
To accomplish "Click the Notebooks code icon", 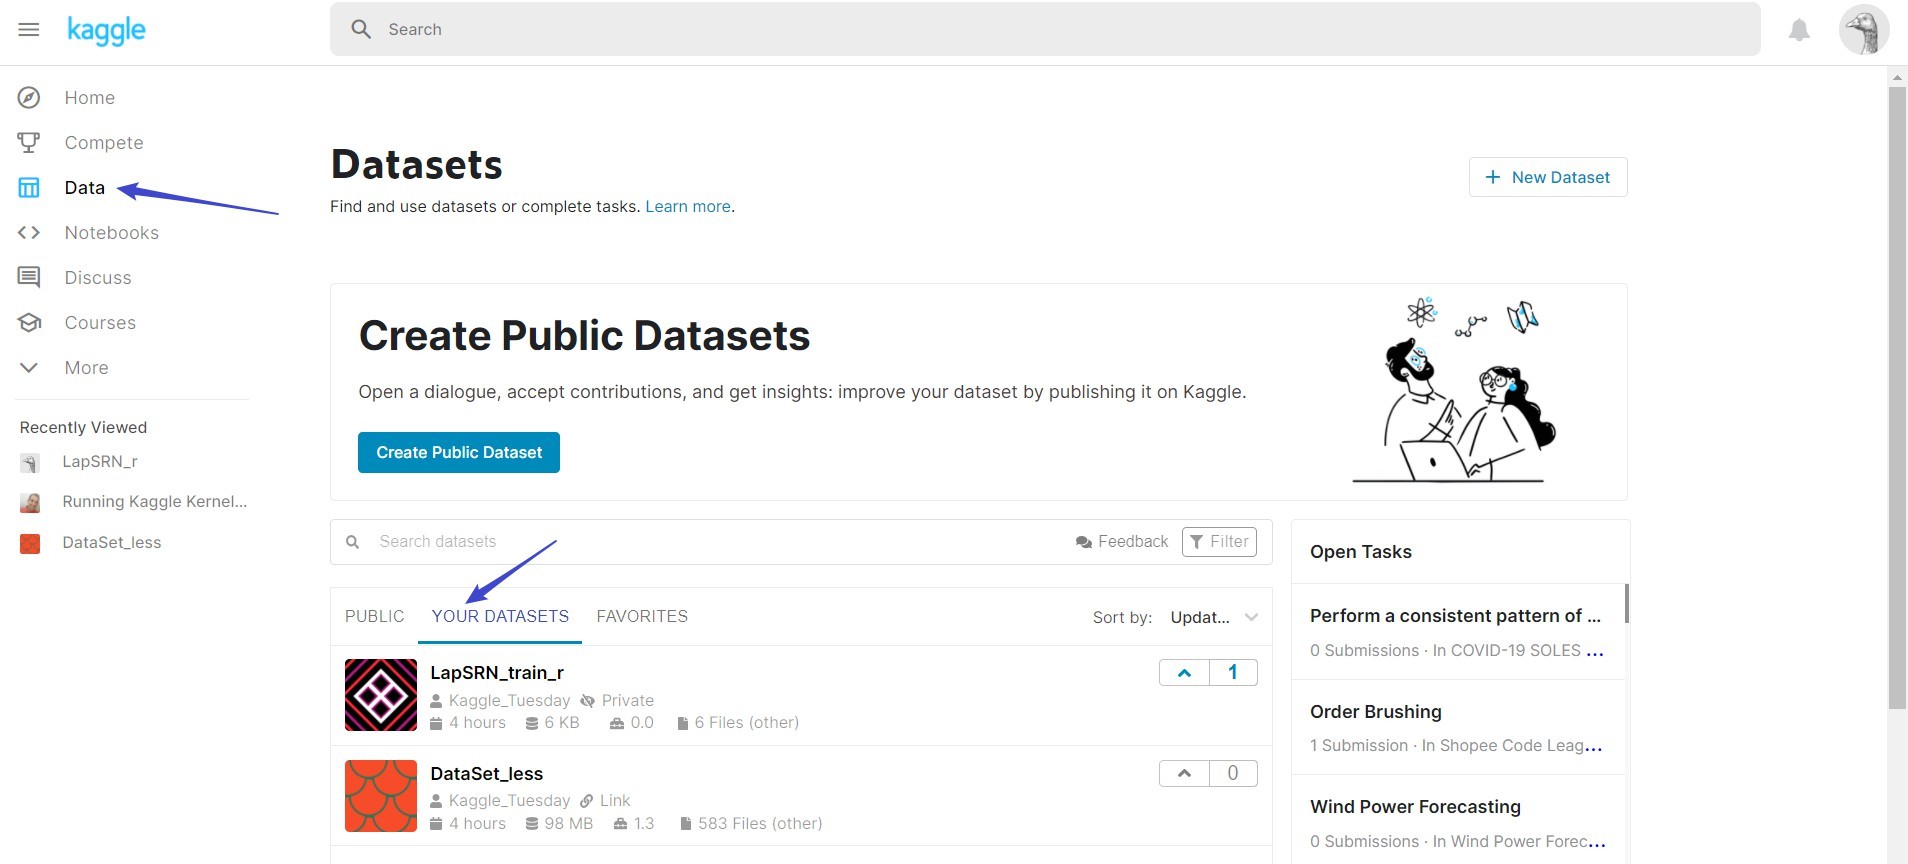I will [x=29, y=233].
